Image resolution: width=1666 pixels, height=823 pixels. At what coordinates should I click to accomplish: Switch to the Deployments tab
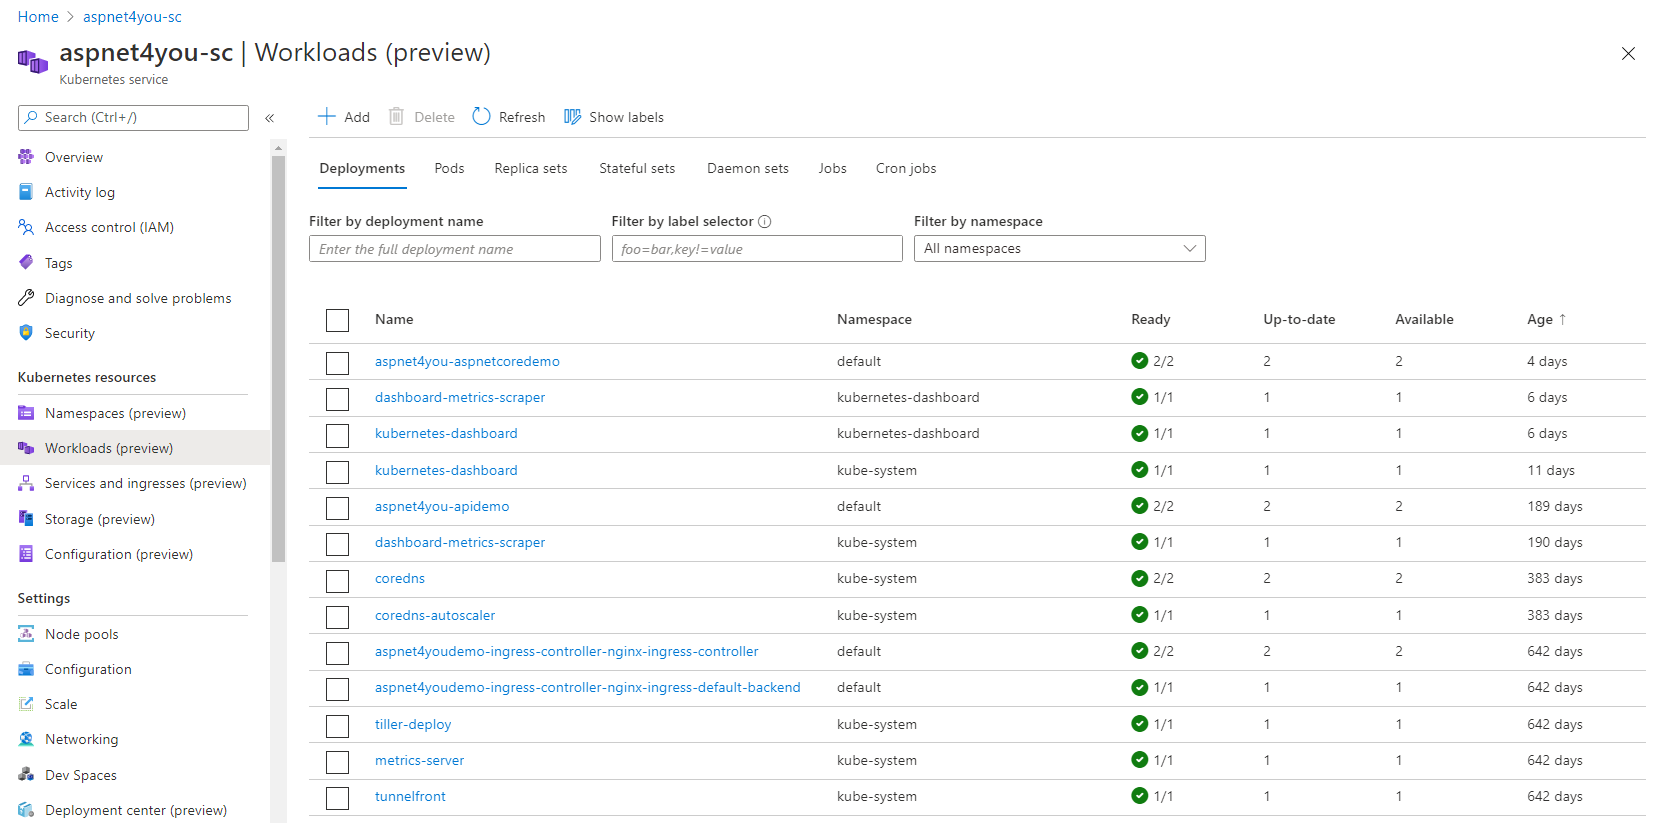pos(362,168)
